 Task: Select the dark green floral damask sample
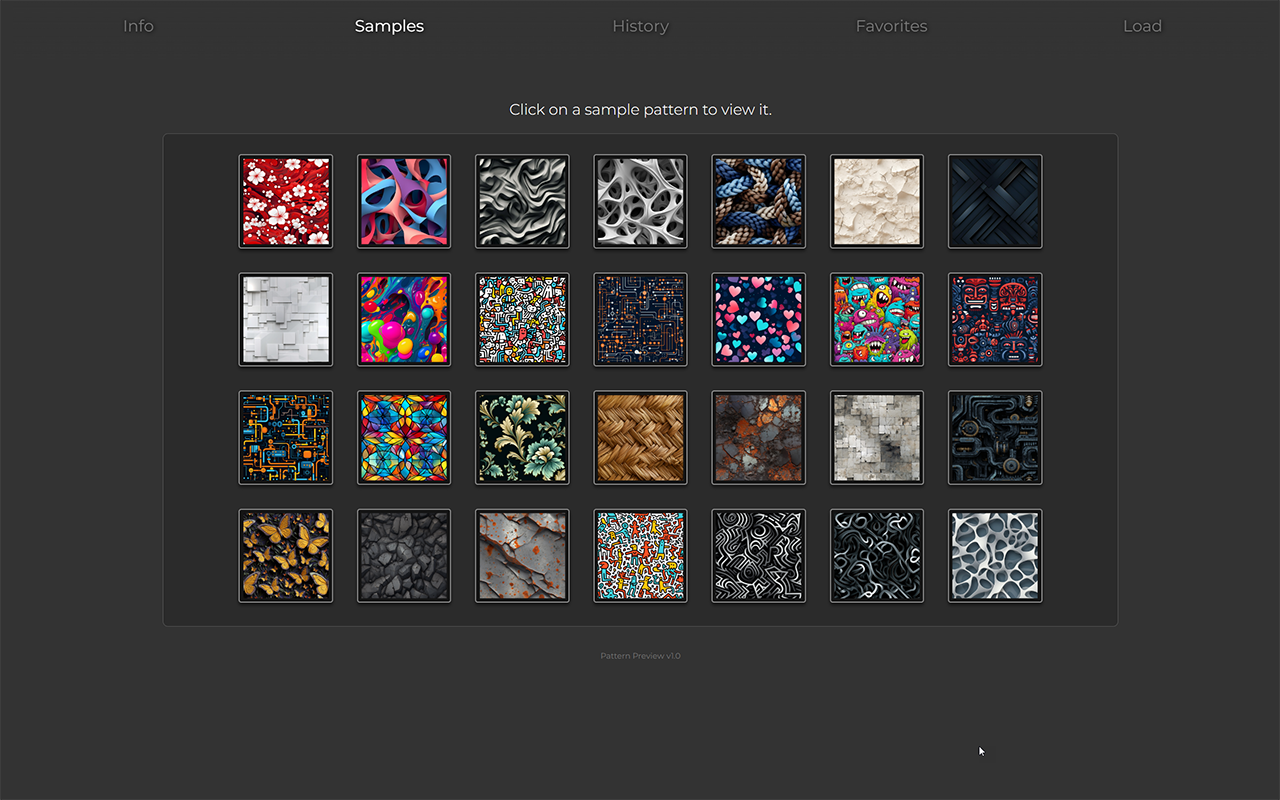522,437
